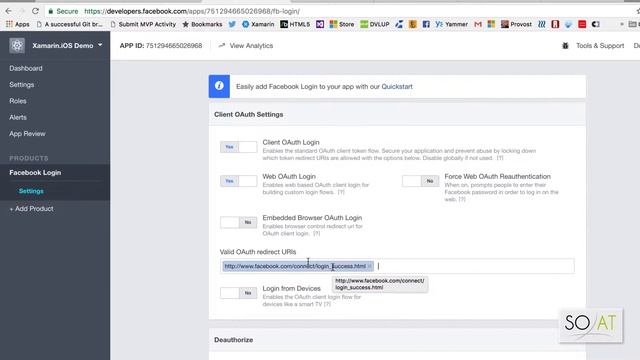Open Tools & Support
640x360 pixels.
coord(600,46)
